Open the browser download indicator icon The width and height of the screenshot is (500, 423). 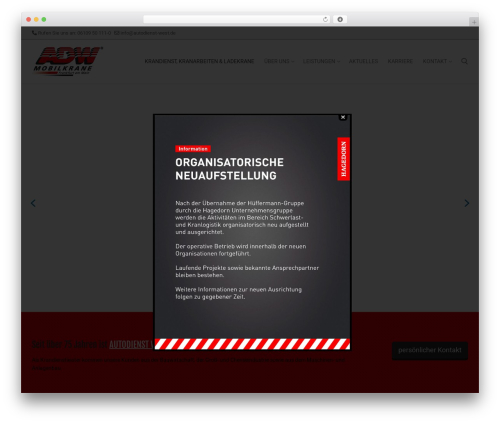point(340,19)
